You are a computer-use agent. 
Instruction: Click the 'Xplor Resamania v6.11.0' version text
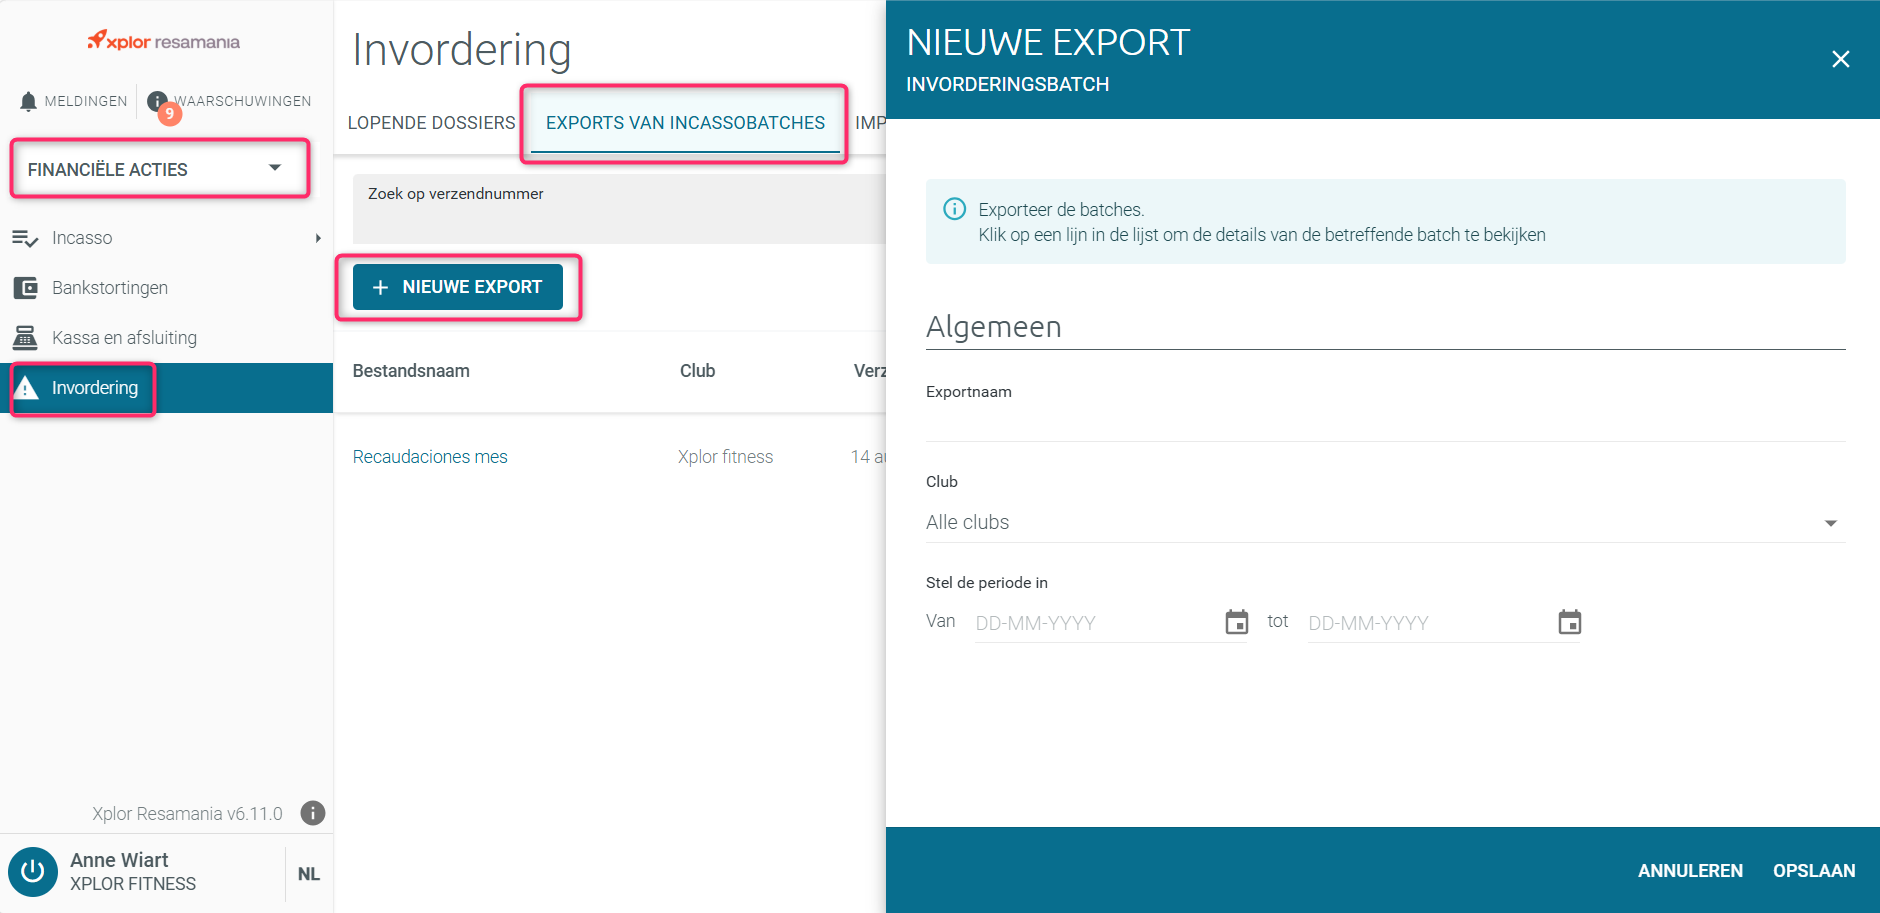[187, 814]
